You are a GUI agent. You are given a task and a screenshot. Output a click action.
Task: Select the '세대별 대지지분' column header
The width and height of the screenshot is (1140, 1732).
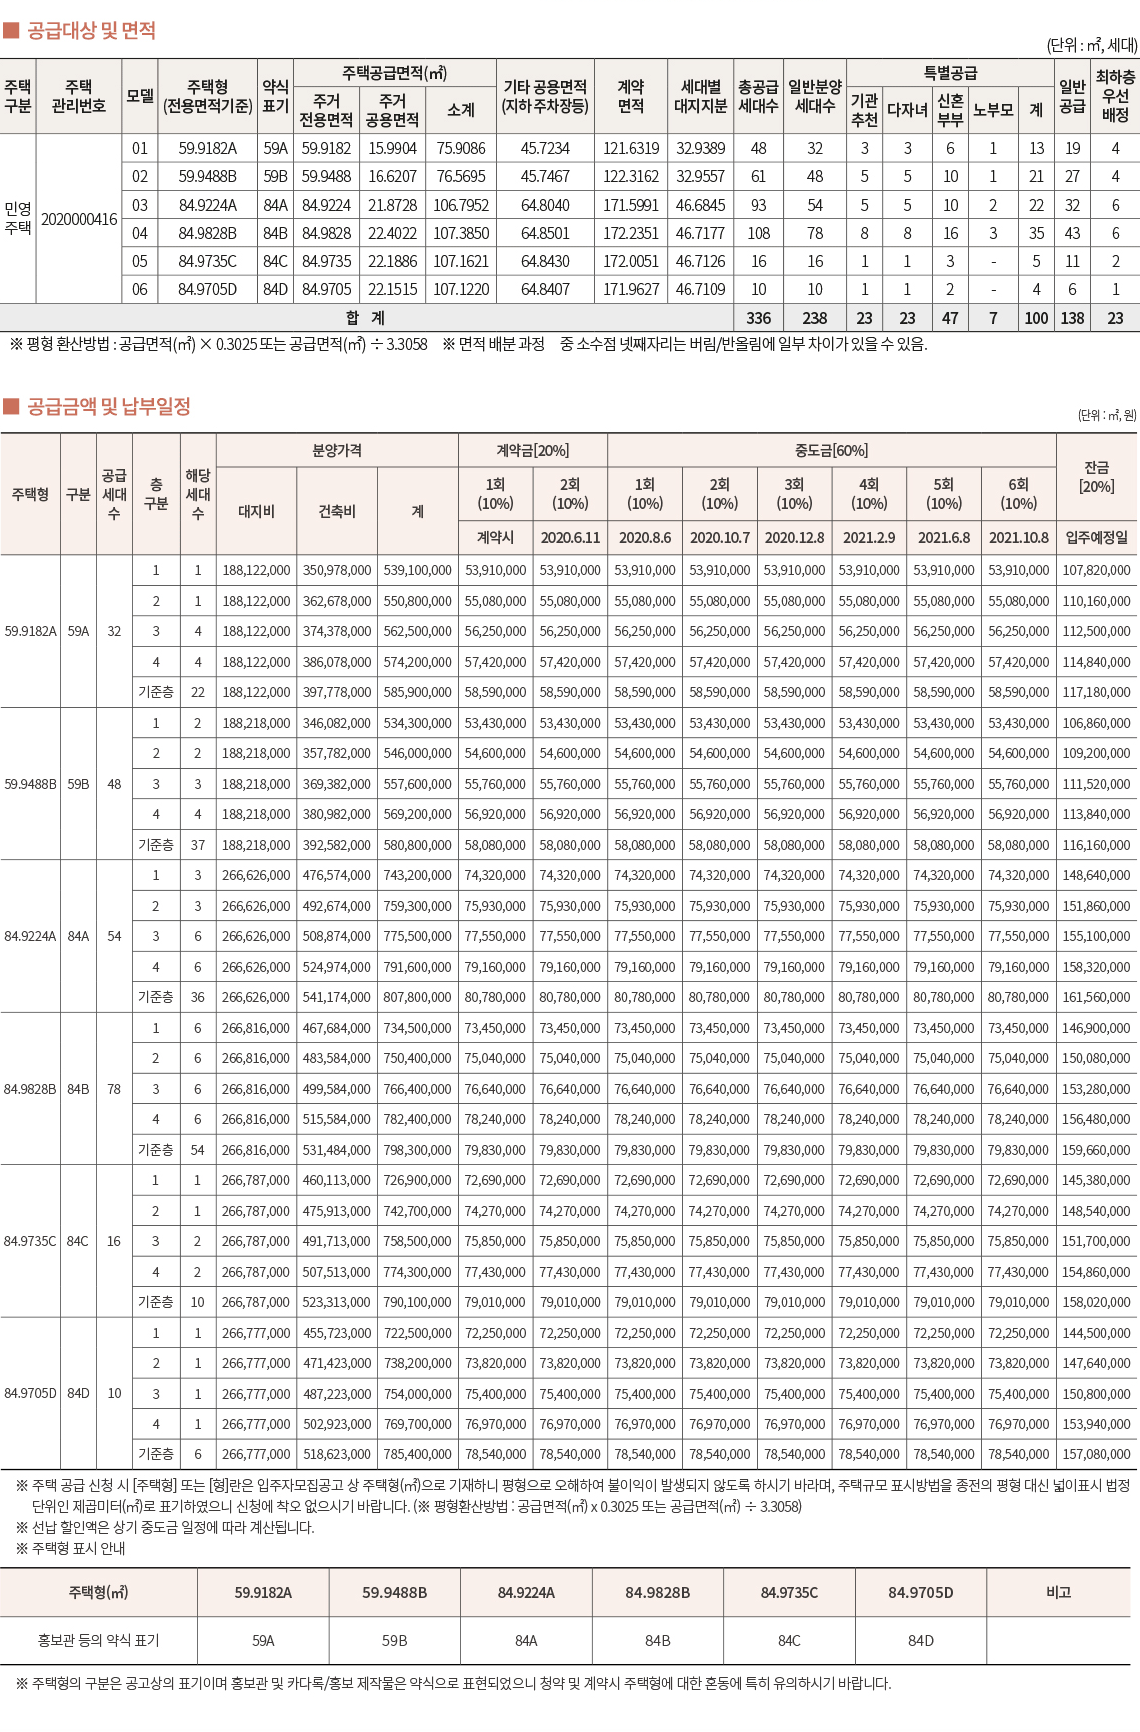click(701, 96)
